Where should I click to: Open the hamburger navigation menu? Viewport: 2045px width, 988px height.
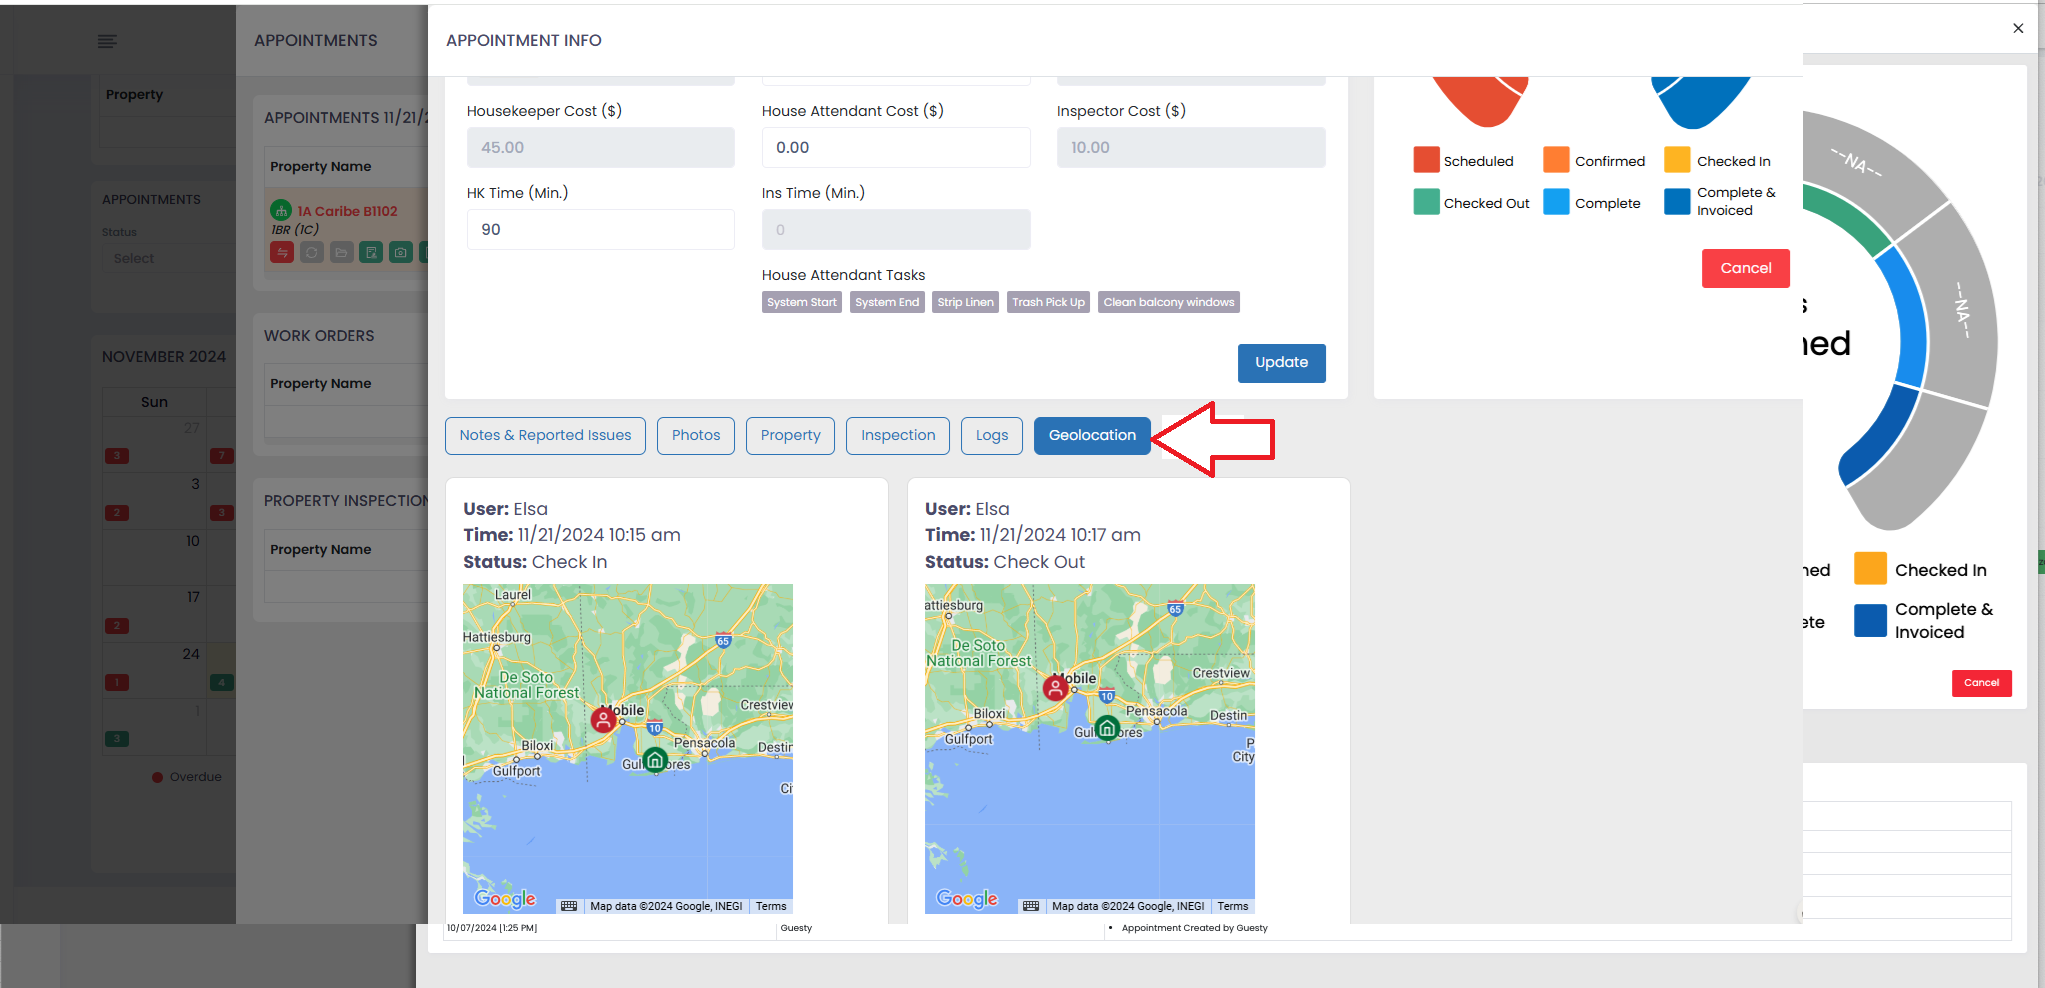(105, 40)
